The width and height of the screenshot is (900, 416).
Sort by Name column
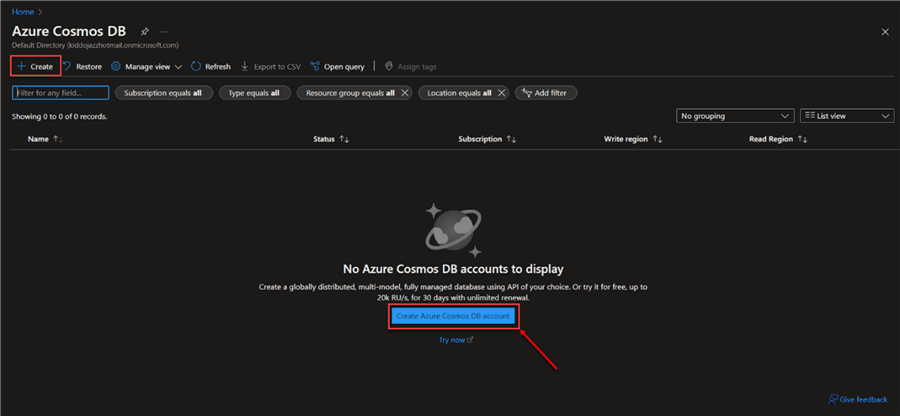[x=45, y=139]
